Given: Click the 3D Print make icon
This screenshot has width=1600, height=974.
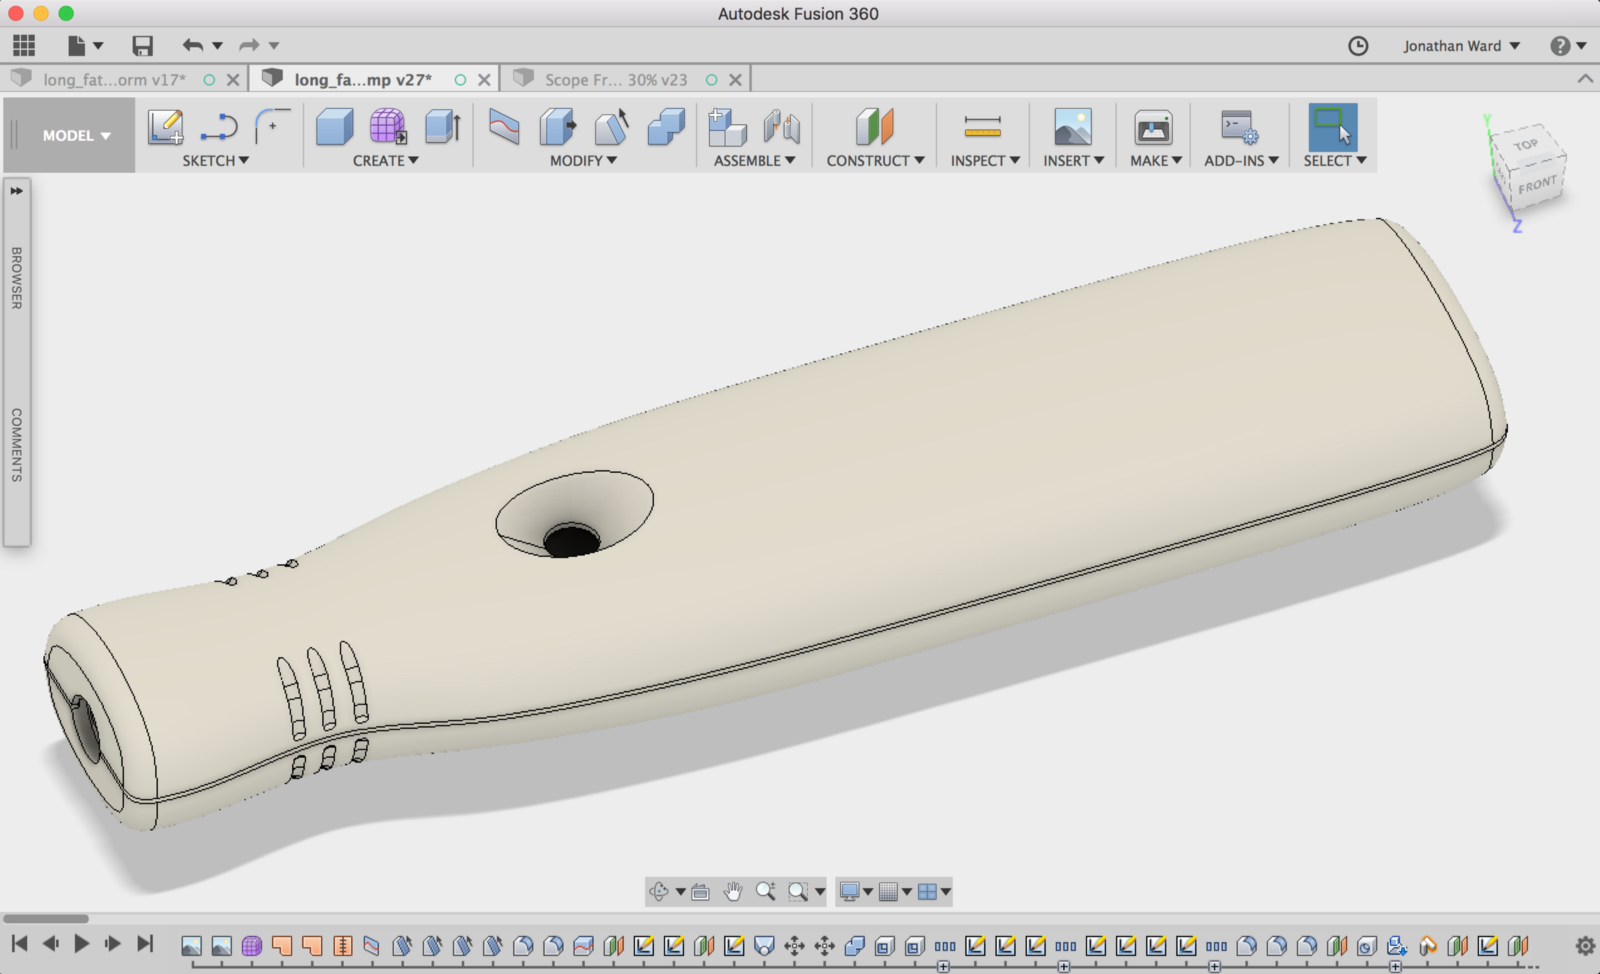Looking at the screenshot, I should coord(1153,128).
